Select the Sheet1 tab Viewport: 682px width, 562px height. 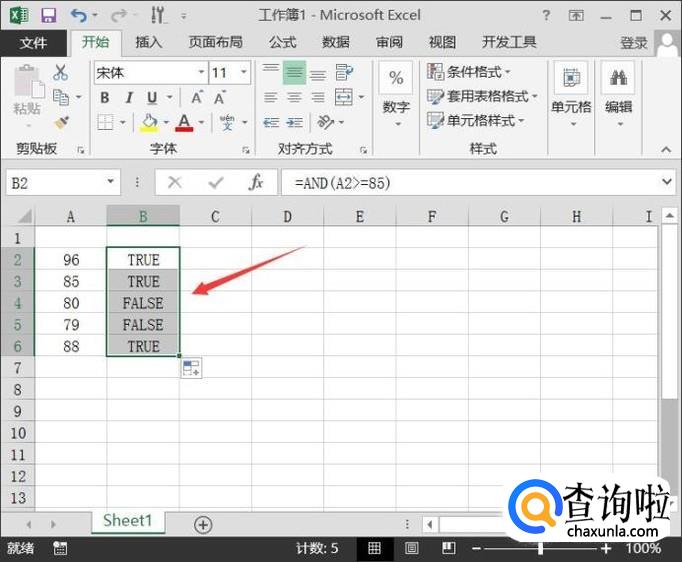127,521
